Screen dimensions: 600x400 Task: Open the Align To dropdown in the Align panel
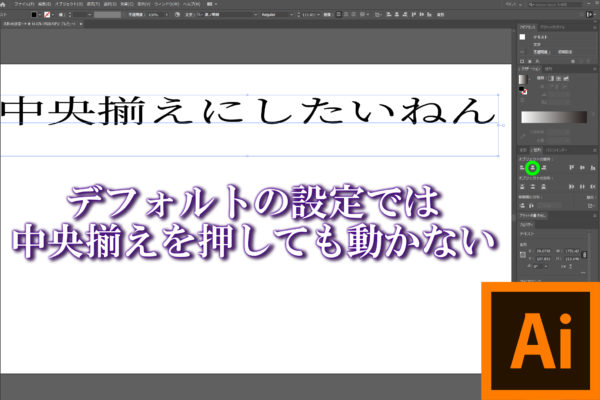tap(591, 206)
